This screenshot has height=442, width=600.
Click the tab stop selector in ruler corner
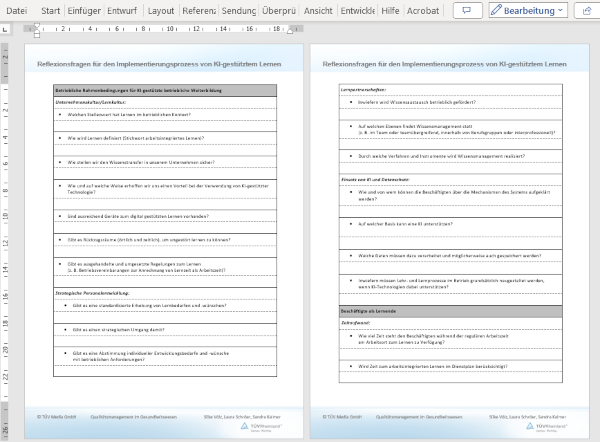tap(6, 30)
